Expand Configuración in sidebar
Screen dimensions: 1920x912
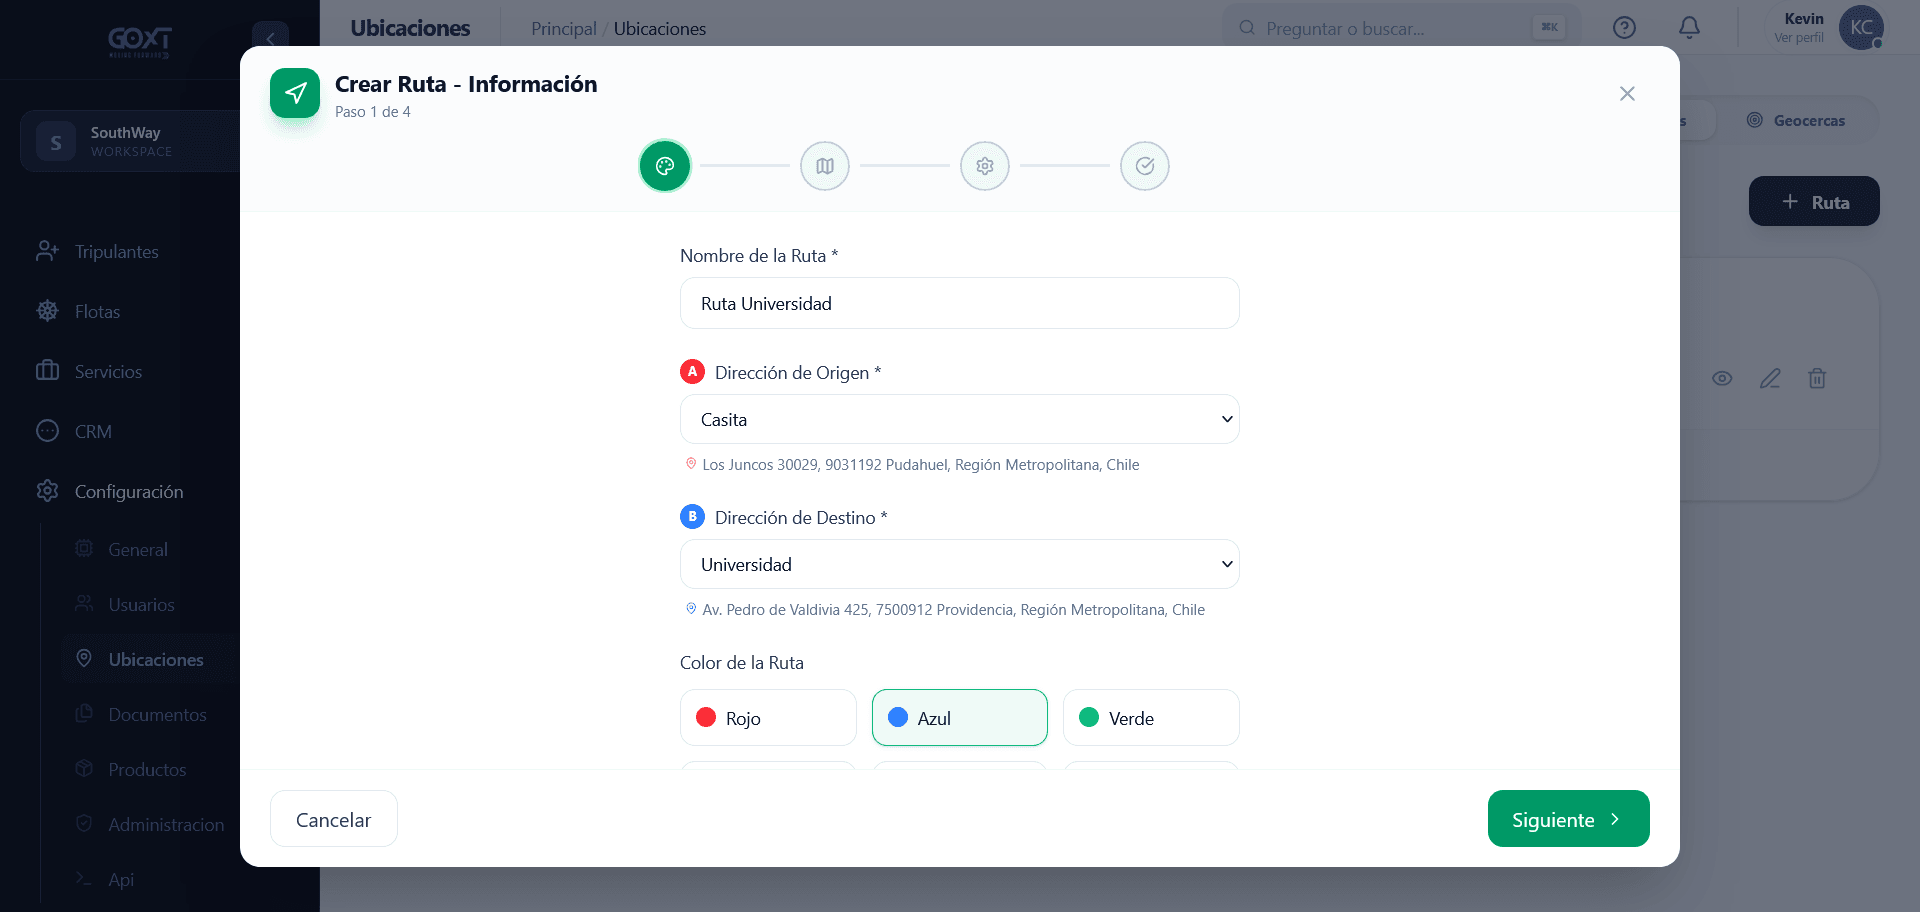point(129,492)
